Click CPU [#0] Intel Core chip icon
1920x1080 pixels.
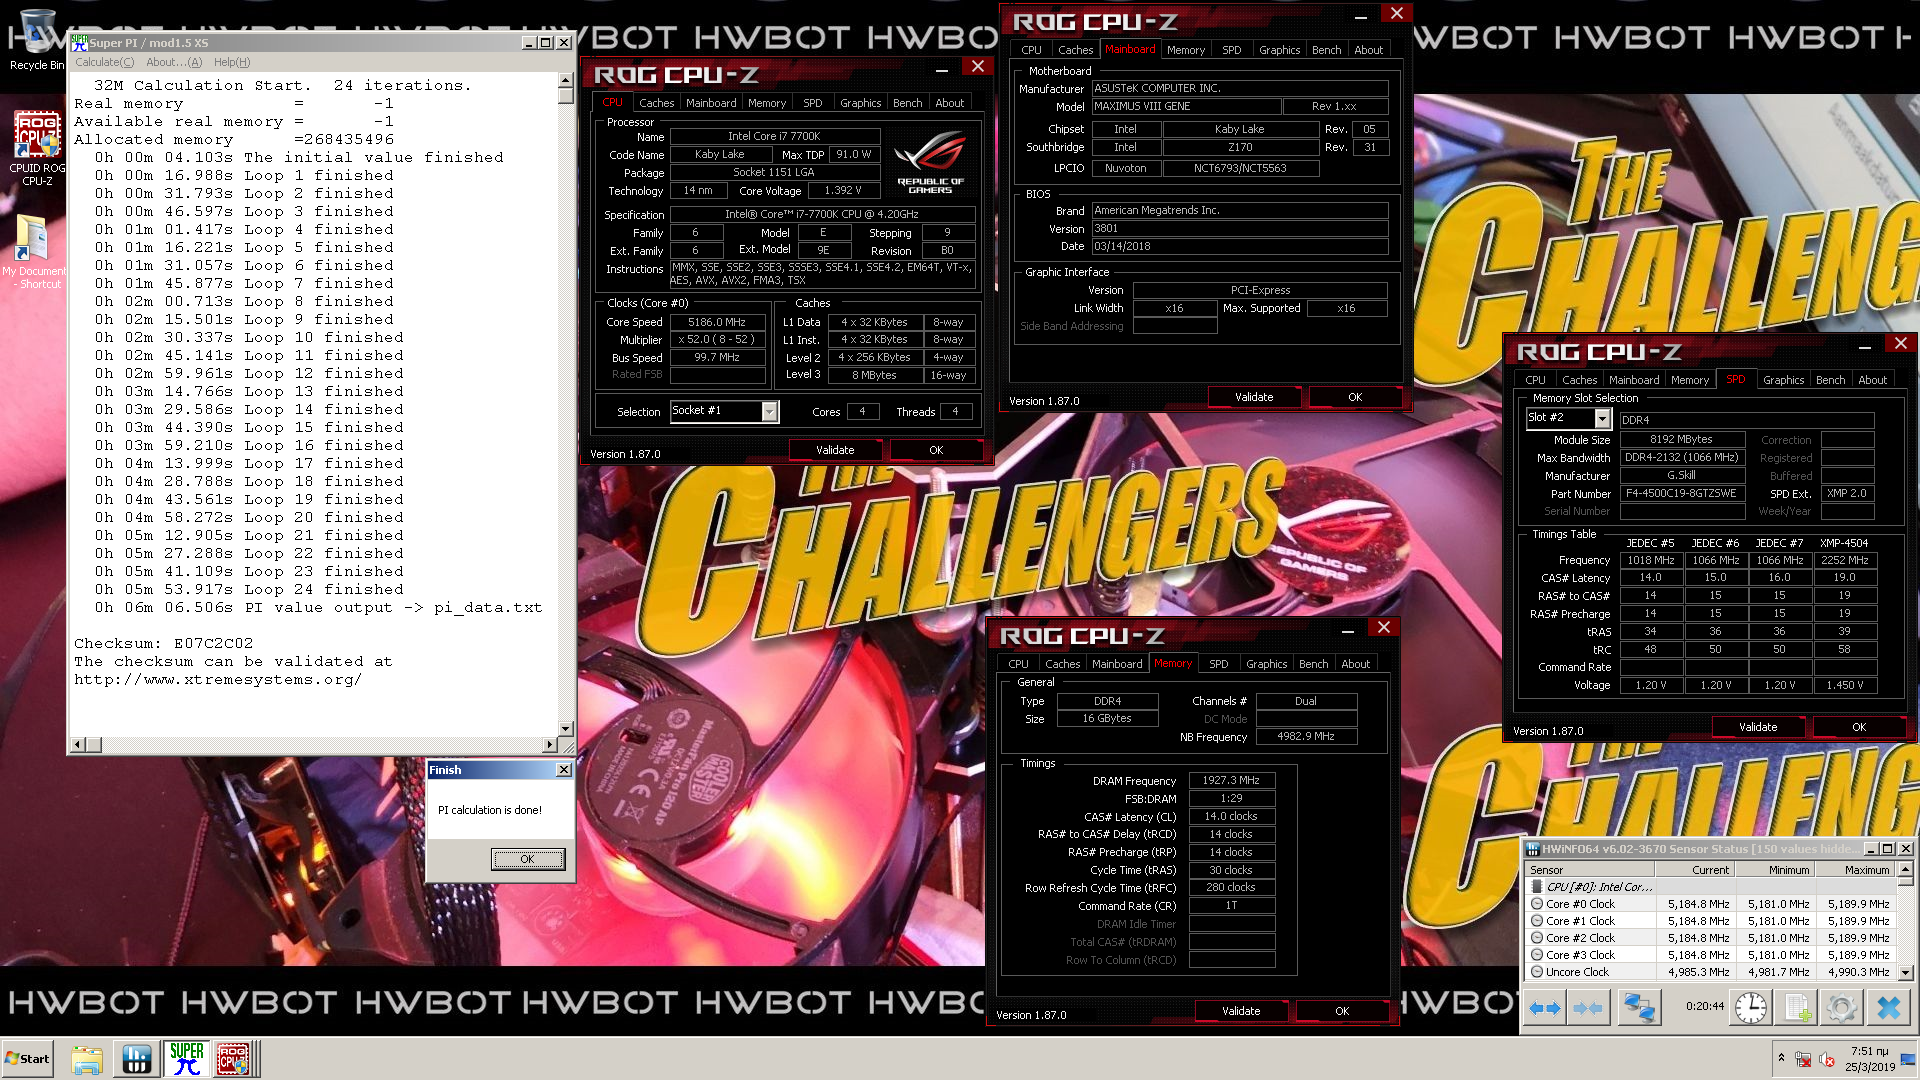pyautogui.click(x=1537, y=887)
